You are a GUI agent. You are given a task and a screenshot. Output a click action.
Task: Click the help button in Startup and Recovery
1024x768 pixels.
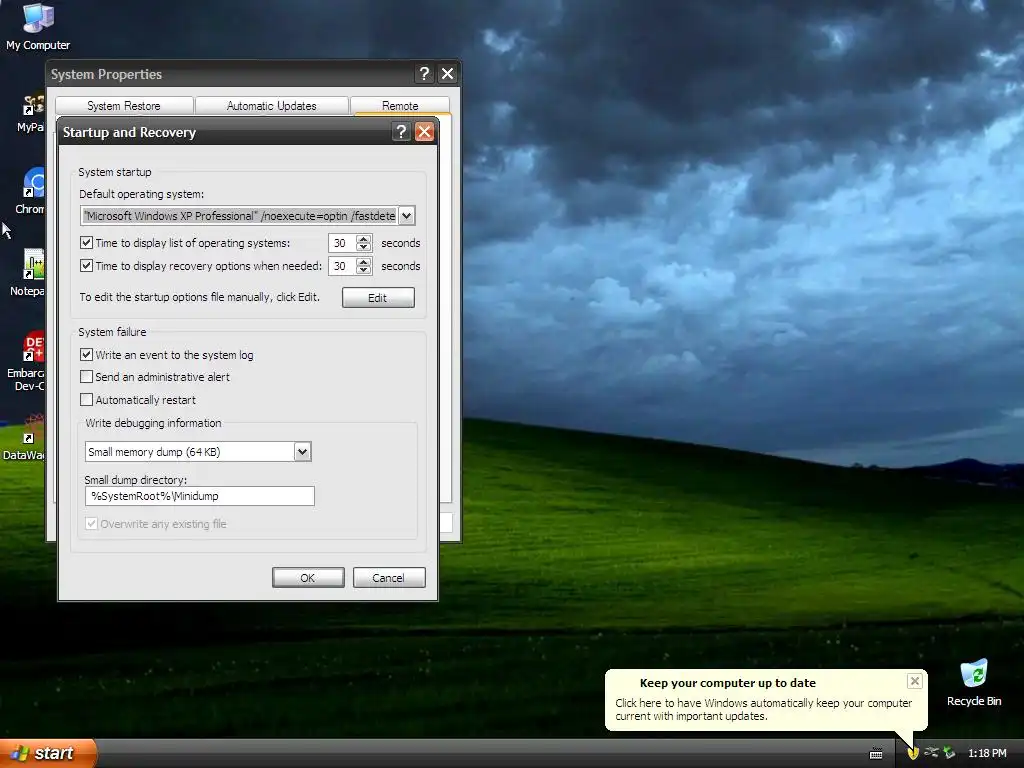401,132
